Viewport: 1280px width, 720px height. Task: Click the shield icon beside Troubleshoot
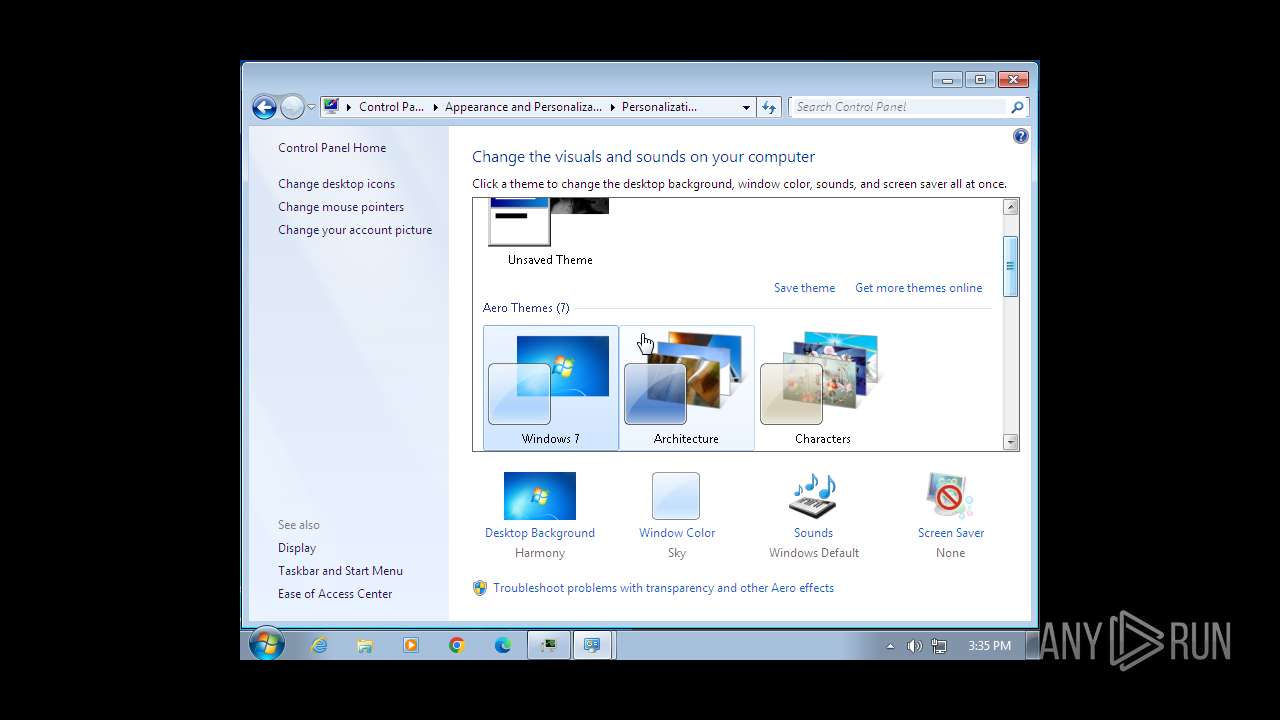480,588
